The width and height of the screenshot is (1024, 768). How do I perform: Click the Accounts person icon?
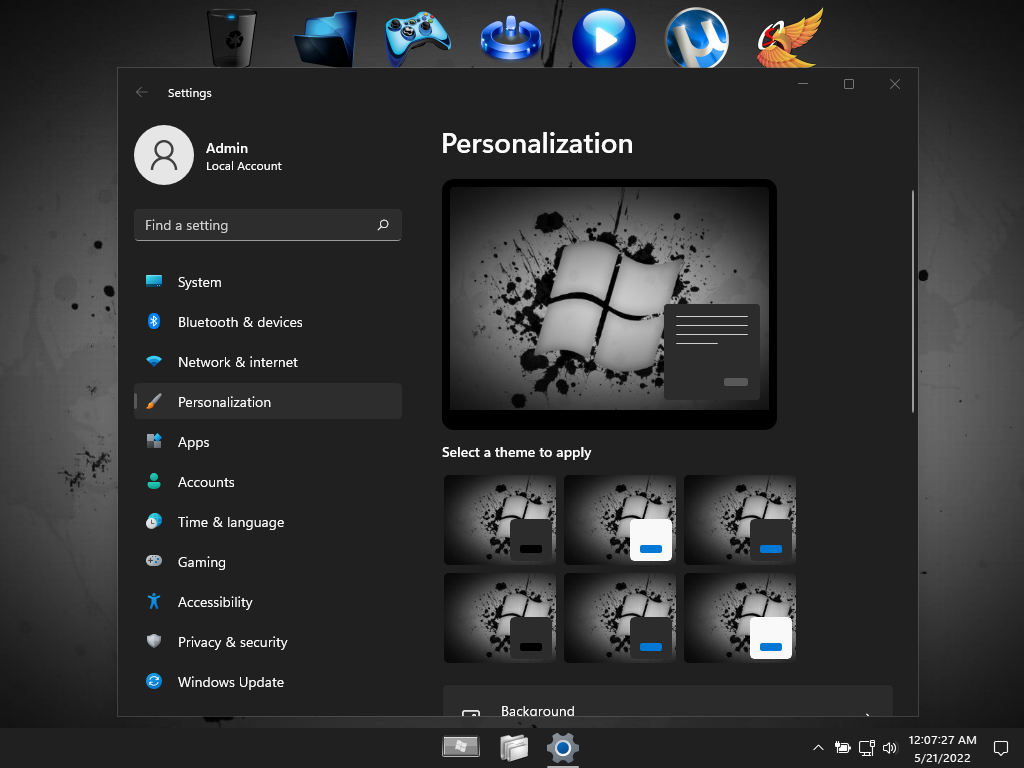click(154, 481)
